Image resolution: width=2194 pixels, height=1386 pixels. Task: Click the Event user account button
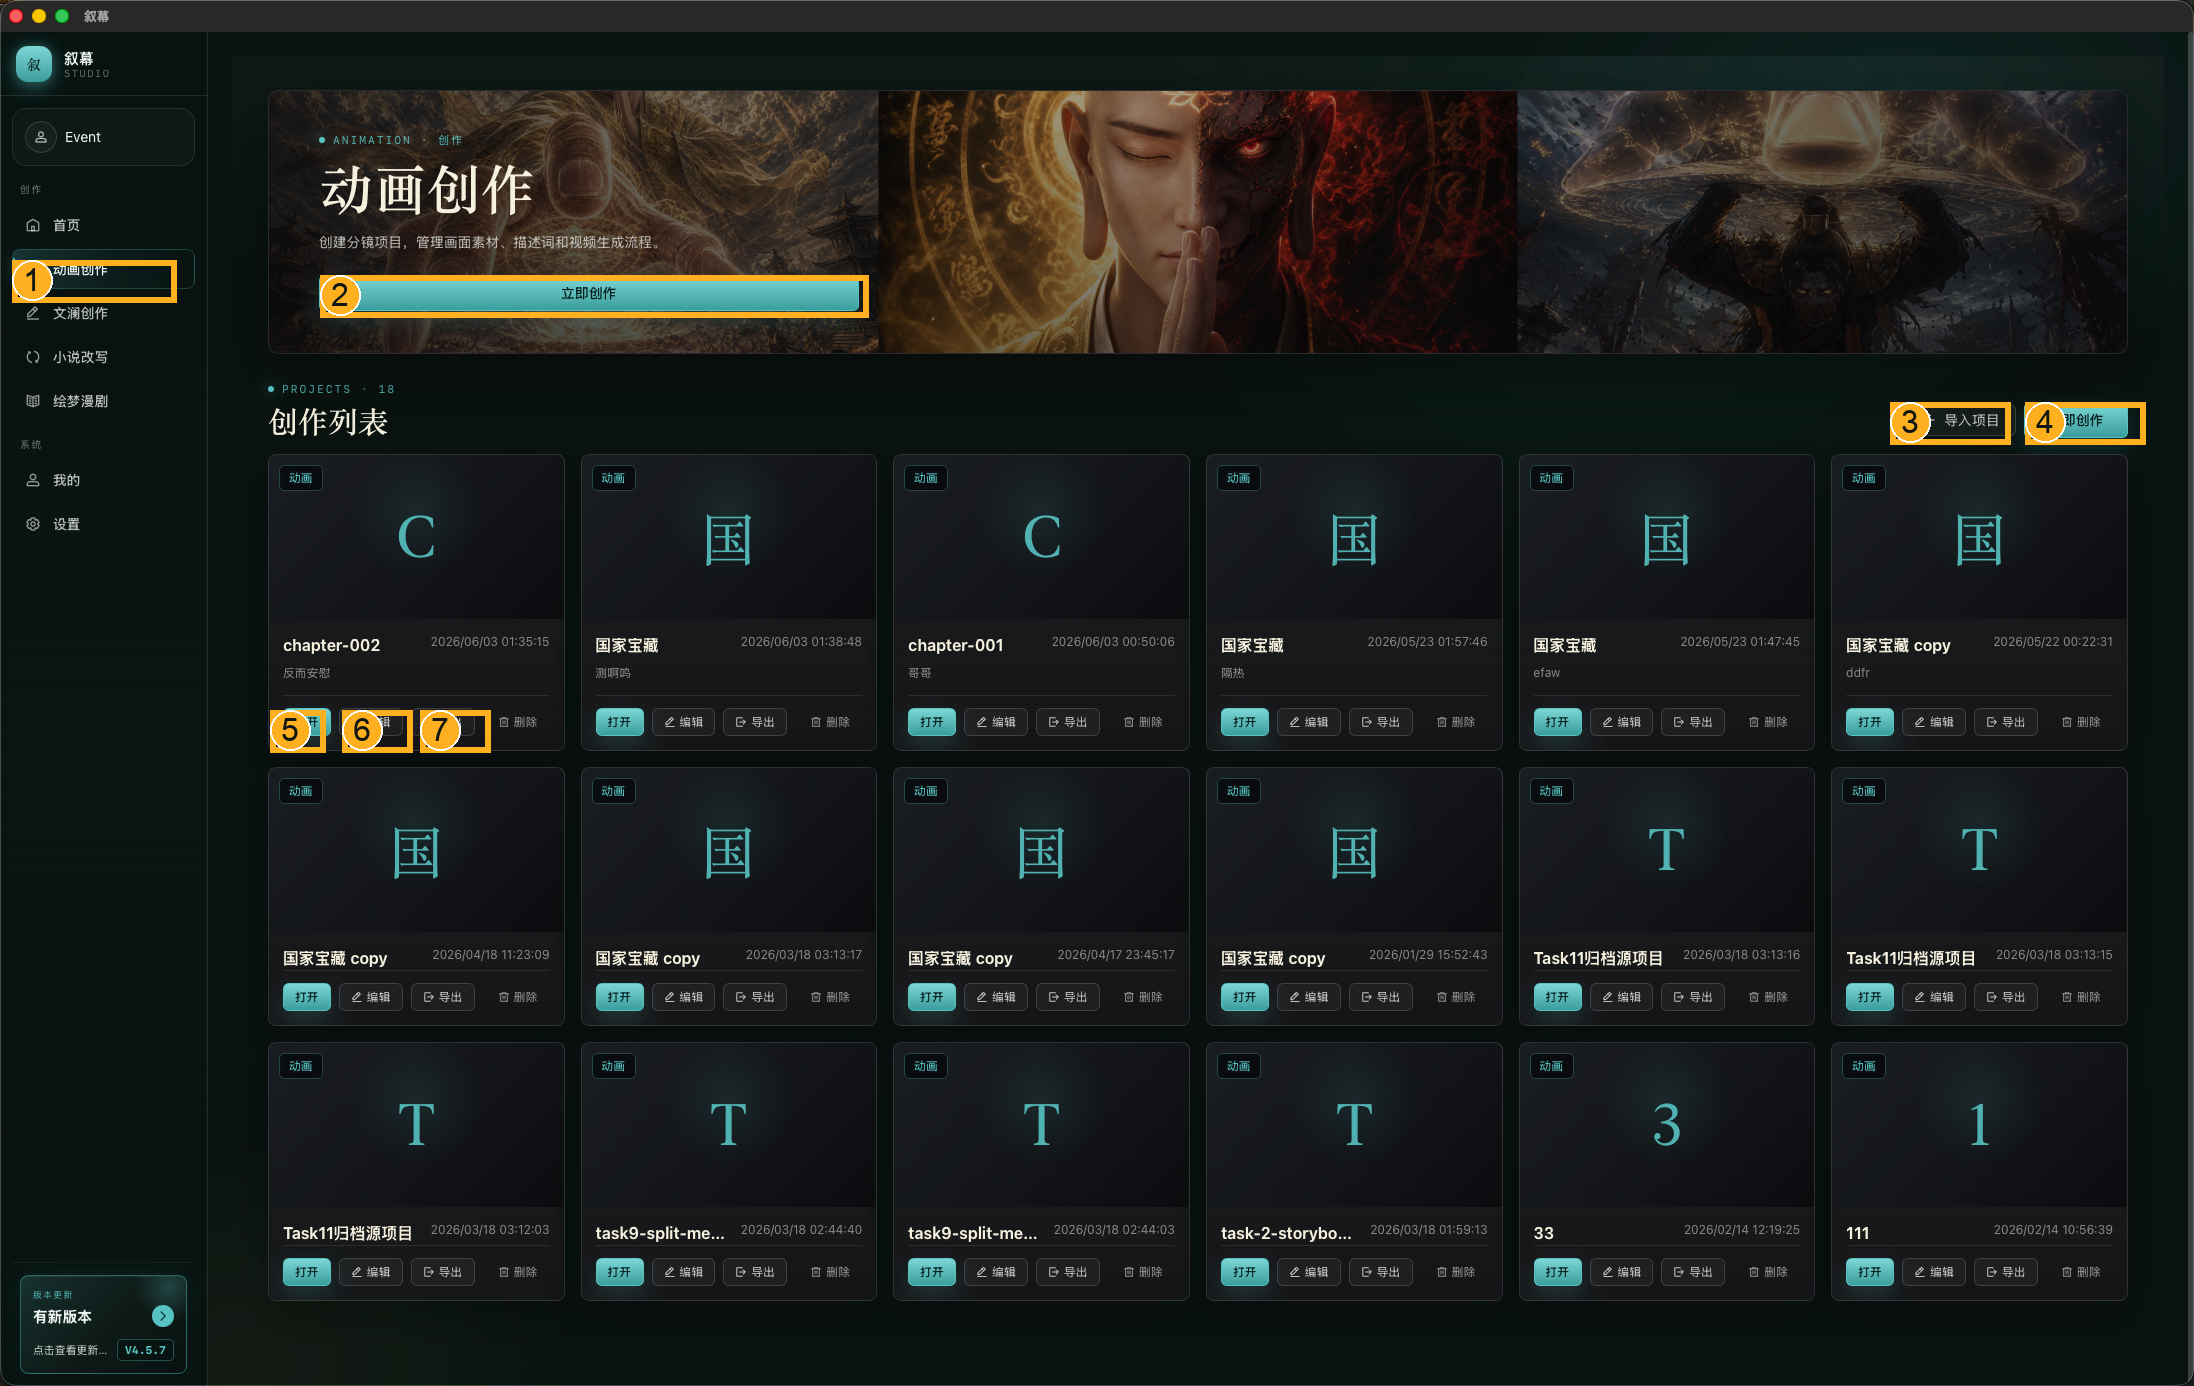[x=103, y=137]
